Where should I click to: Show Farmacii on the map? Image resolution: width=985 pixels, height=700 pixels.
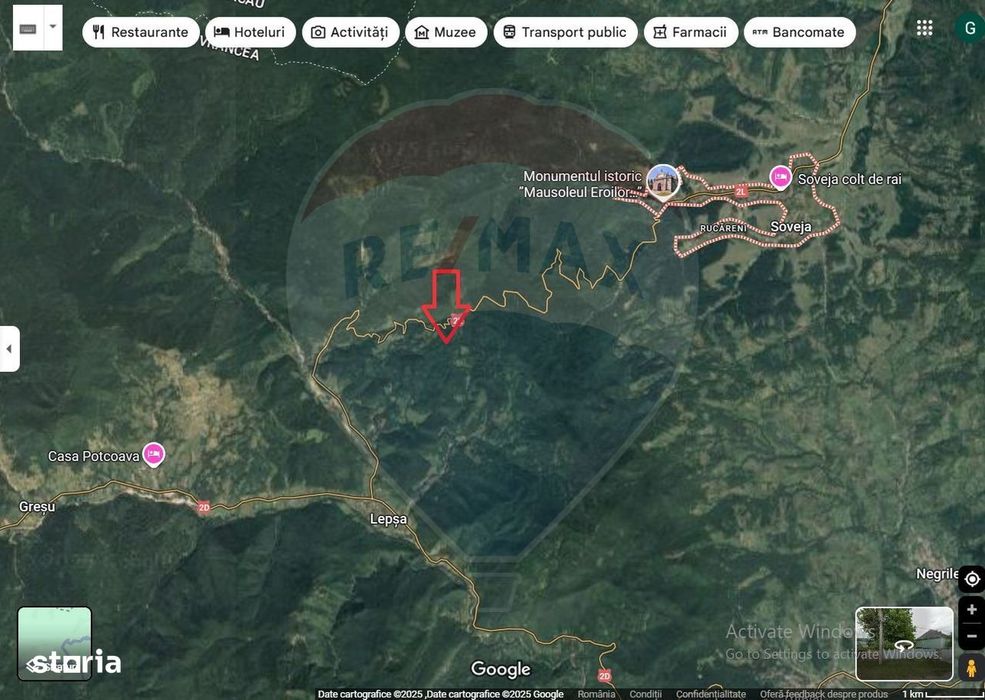pyautogui.click(x=690, y=32)
